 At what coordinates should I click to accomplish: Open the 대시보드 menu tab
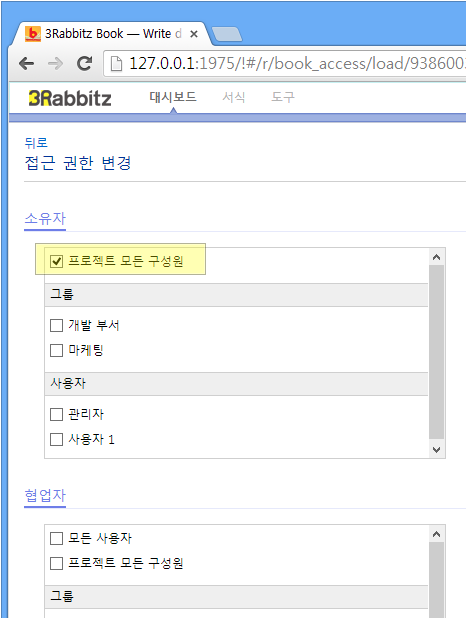tap(173, 97)
